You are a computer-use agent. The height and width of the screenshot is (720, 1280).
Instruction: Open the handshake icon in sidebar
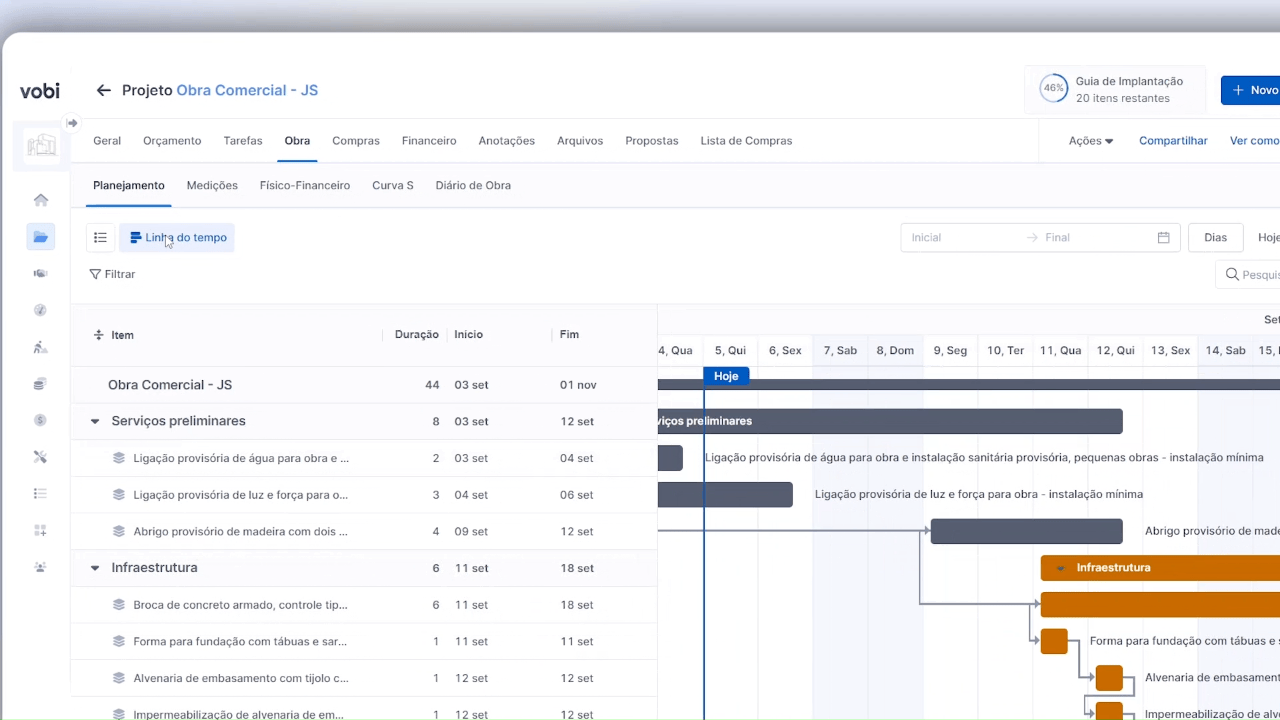(41, 274)
